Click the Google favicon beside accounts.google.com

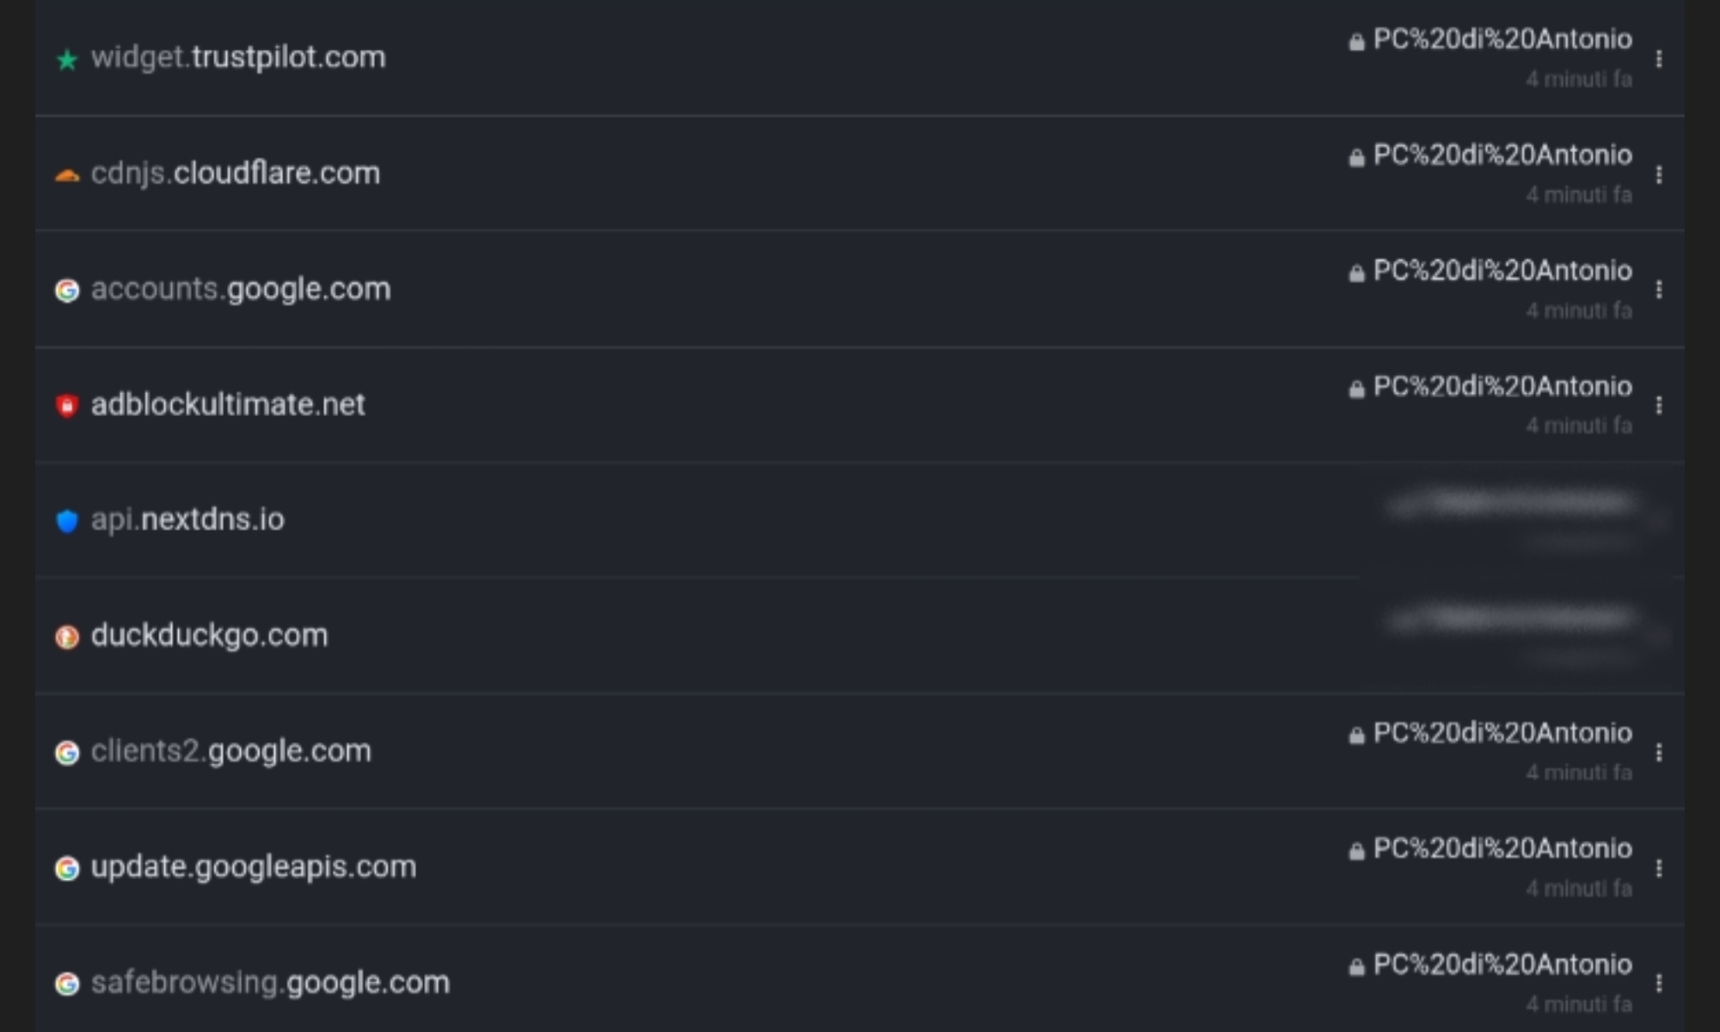67,290
